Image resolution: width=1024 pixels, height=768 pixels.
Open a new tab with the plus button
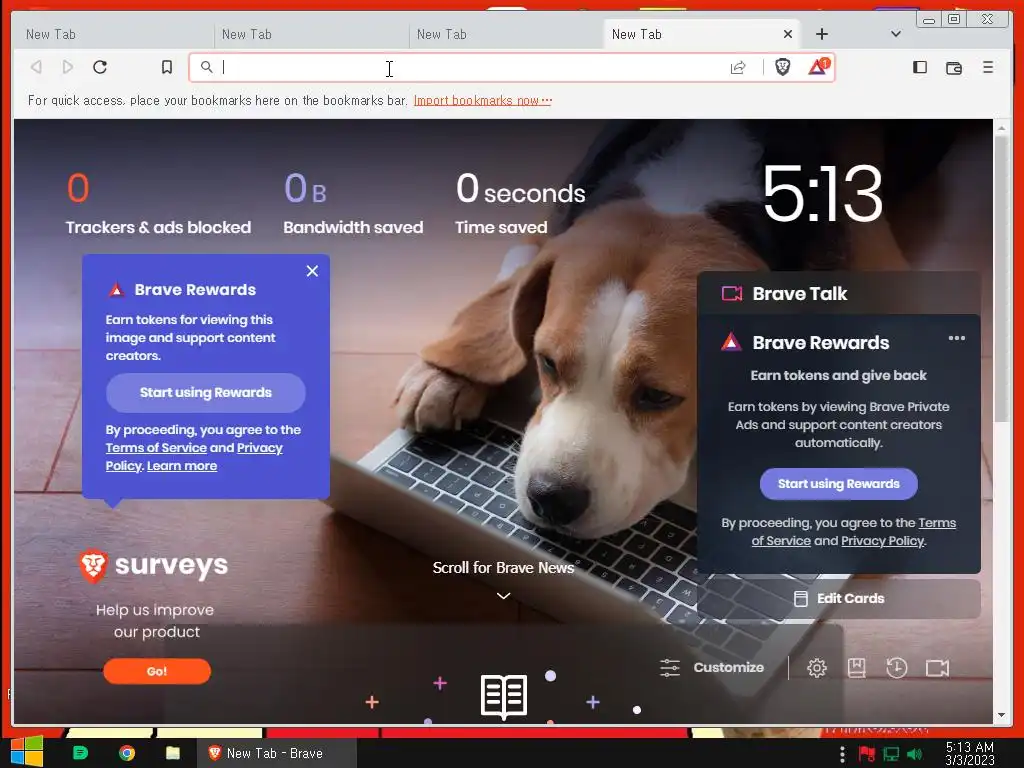click(822, 34)
